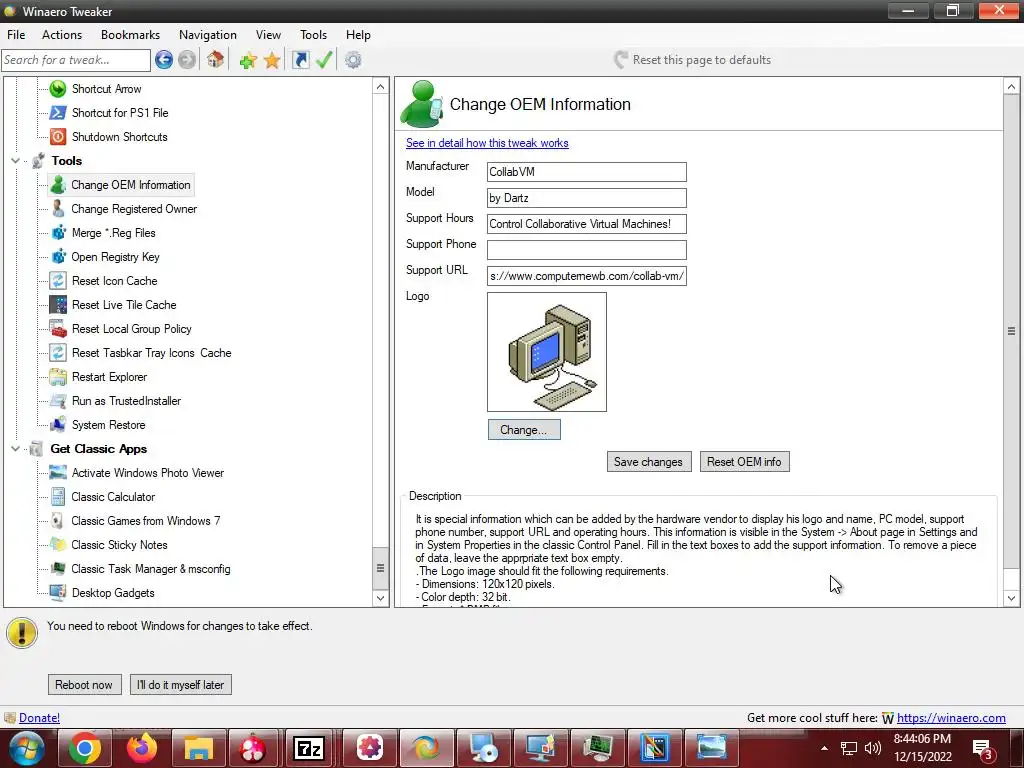This screenshot has height=768, width=1024.
Task: Open the Tools menu
Action: click(313, 35)
